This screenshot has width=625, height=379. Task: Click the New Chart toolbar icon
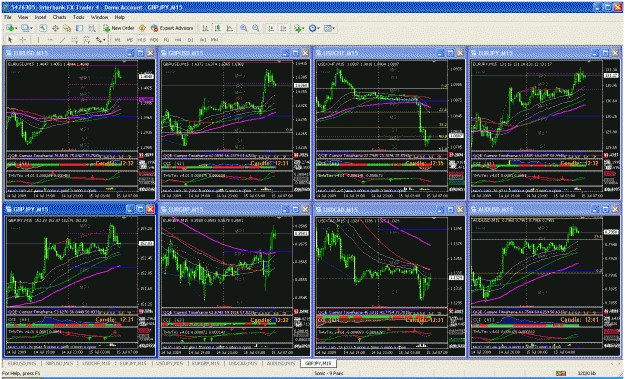click(10, 28)
